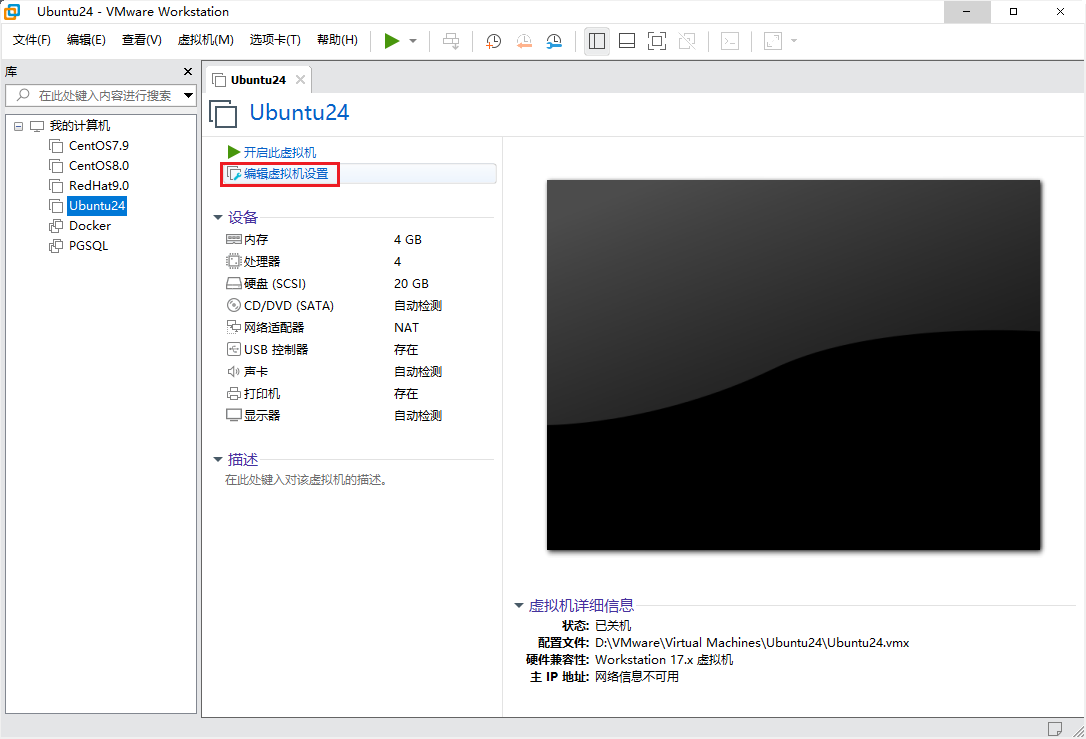Click the full screen mode icon
The image size is (1086, 739).
pos(657,41)
